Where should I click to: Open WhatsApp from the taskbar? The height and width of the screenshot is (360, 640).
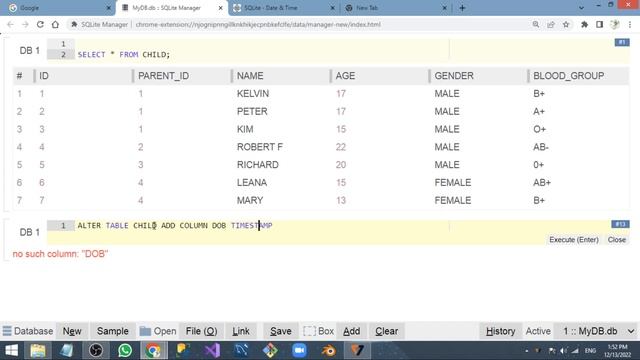tap(124, 351)
